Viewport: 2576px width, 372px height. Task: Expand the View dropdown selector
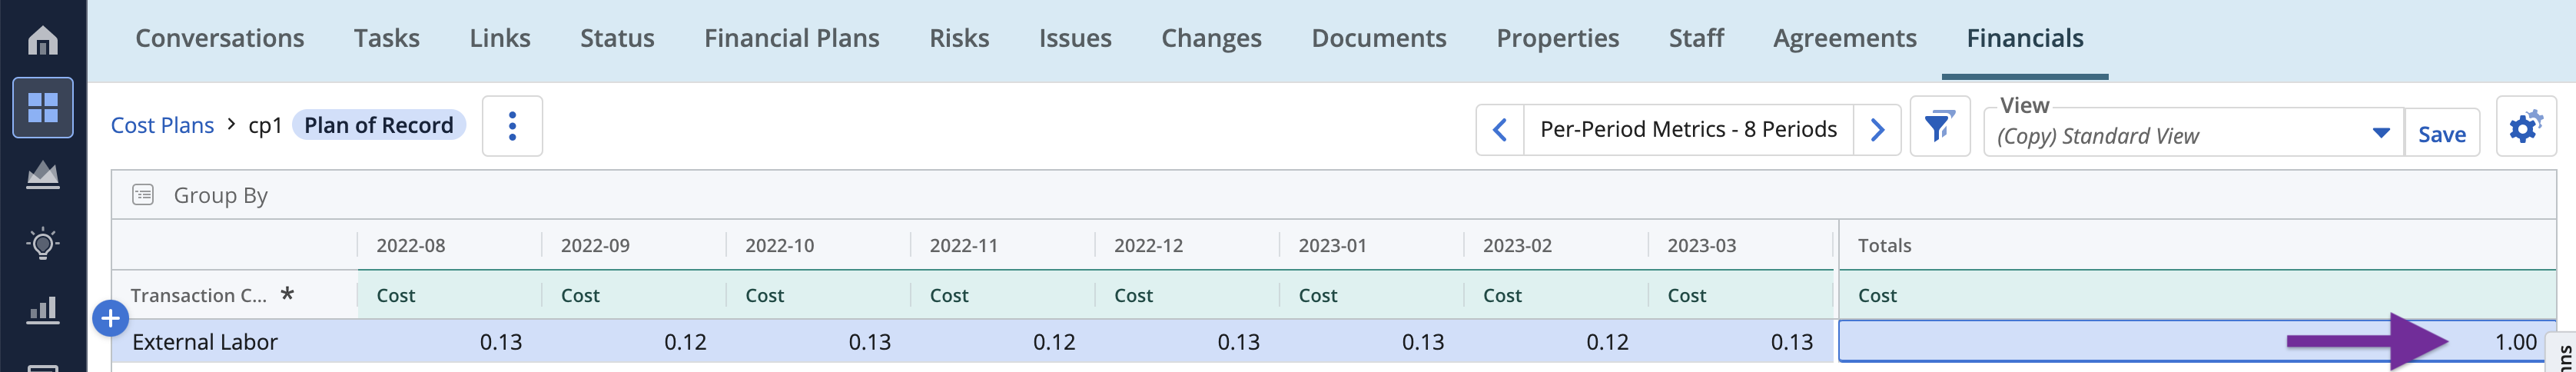pos(2380,134)
